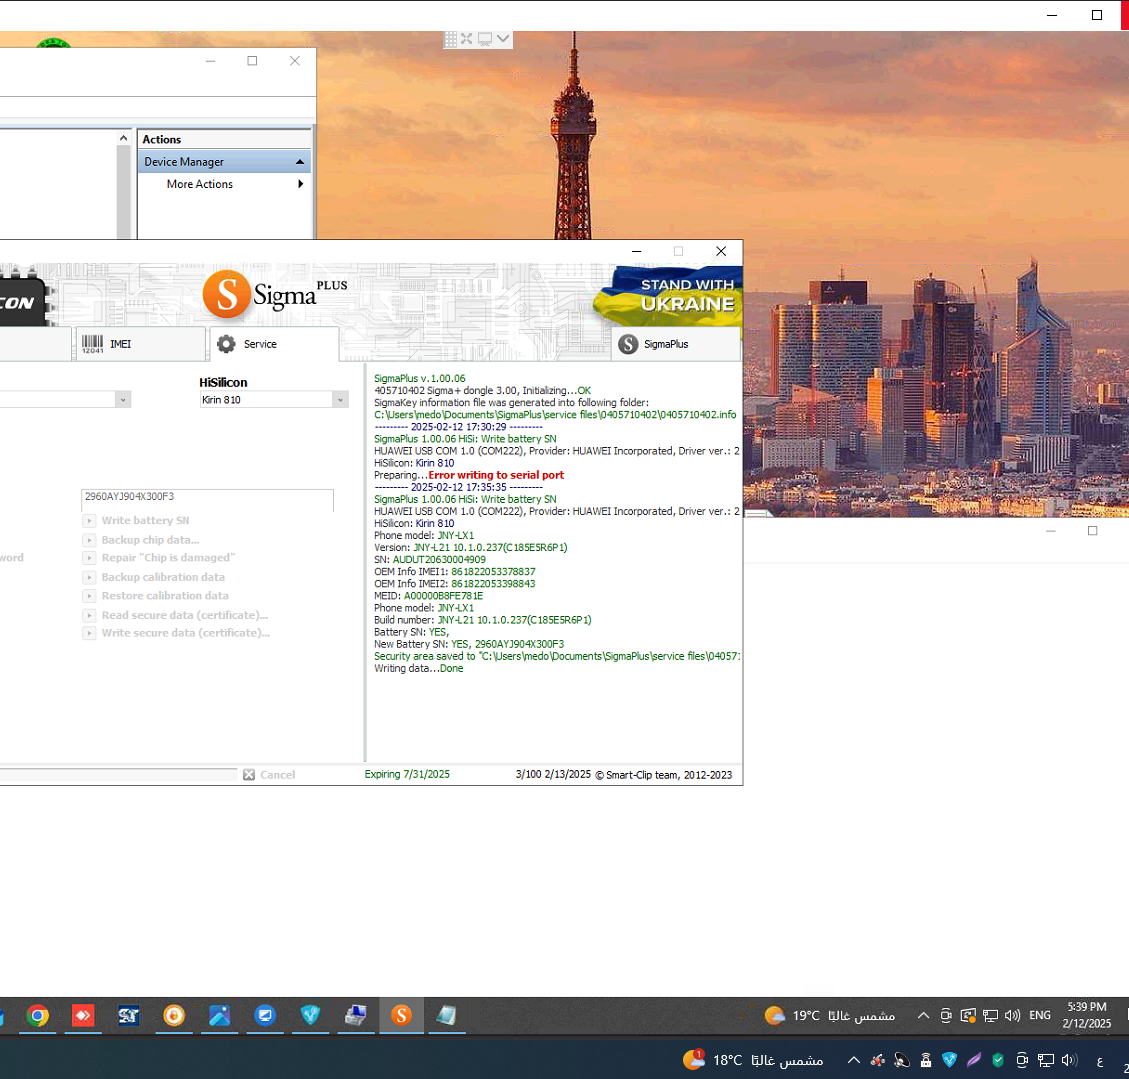The width and height of the screenshot is (1129, 1079).
Task: Show hidden icons in the lower tray
Action: tap(853, 1060)
